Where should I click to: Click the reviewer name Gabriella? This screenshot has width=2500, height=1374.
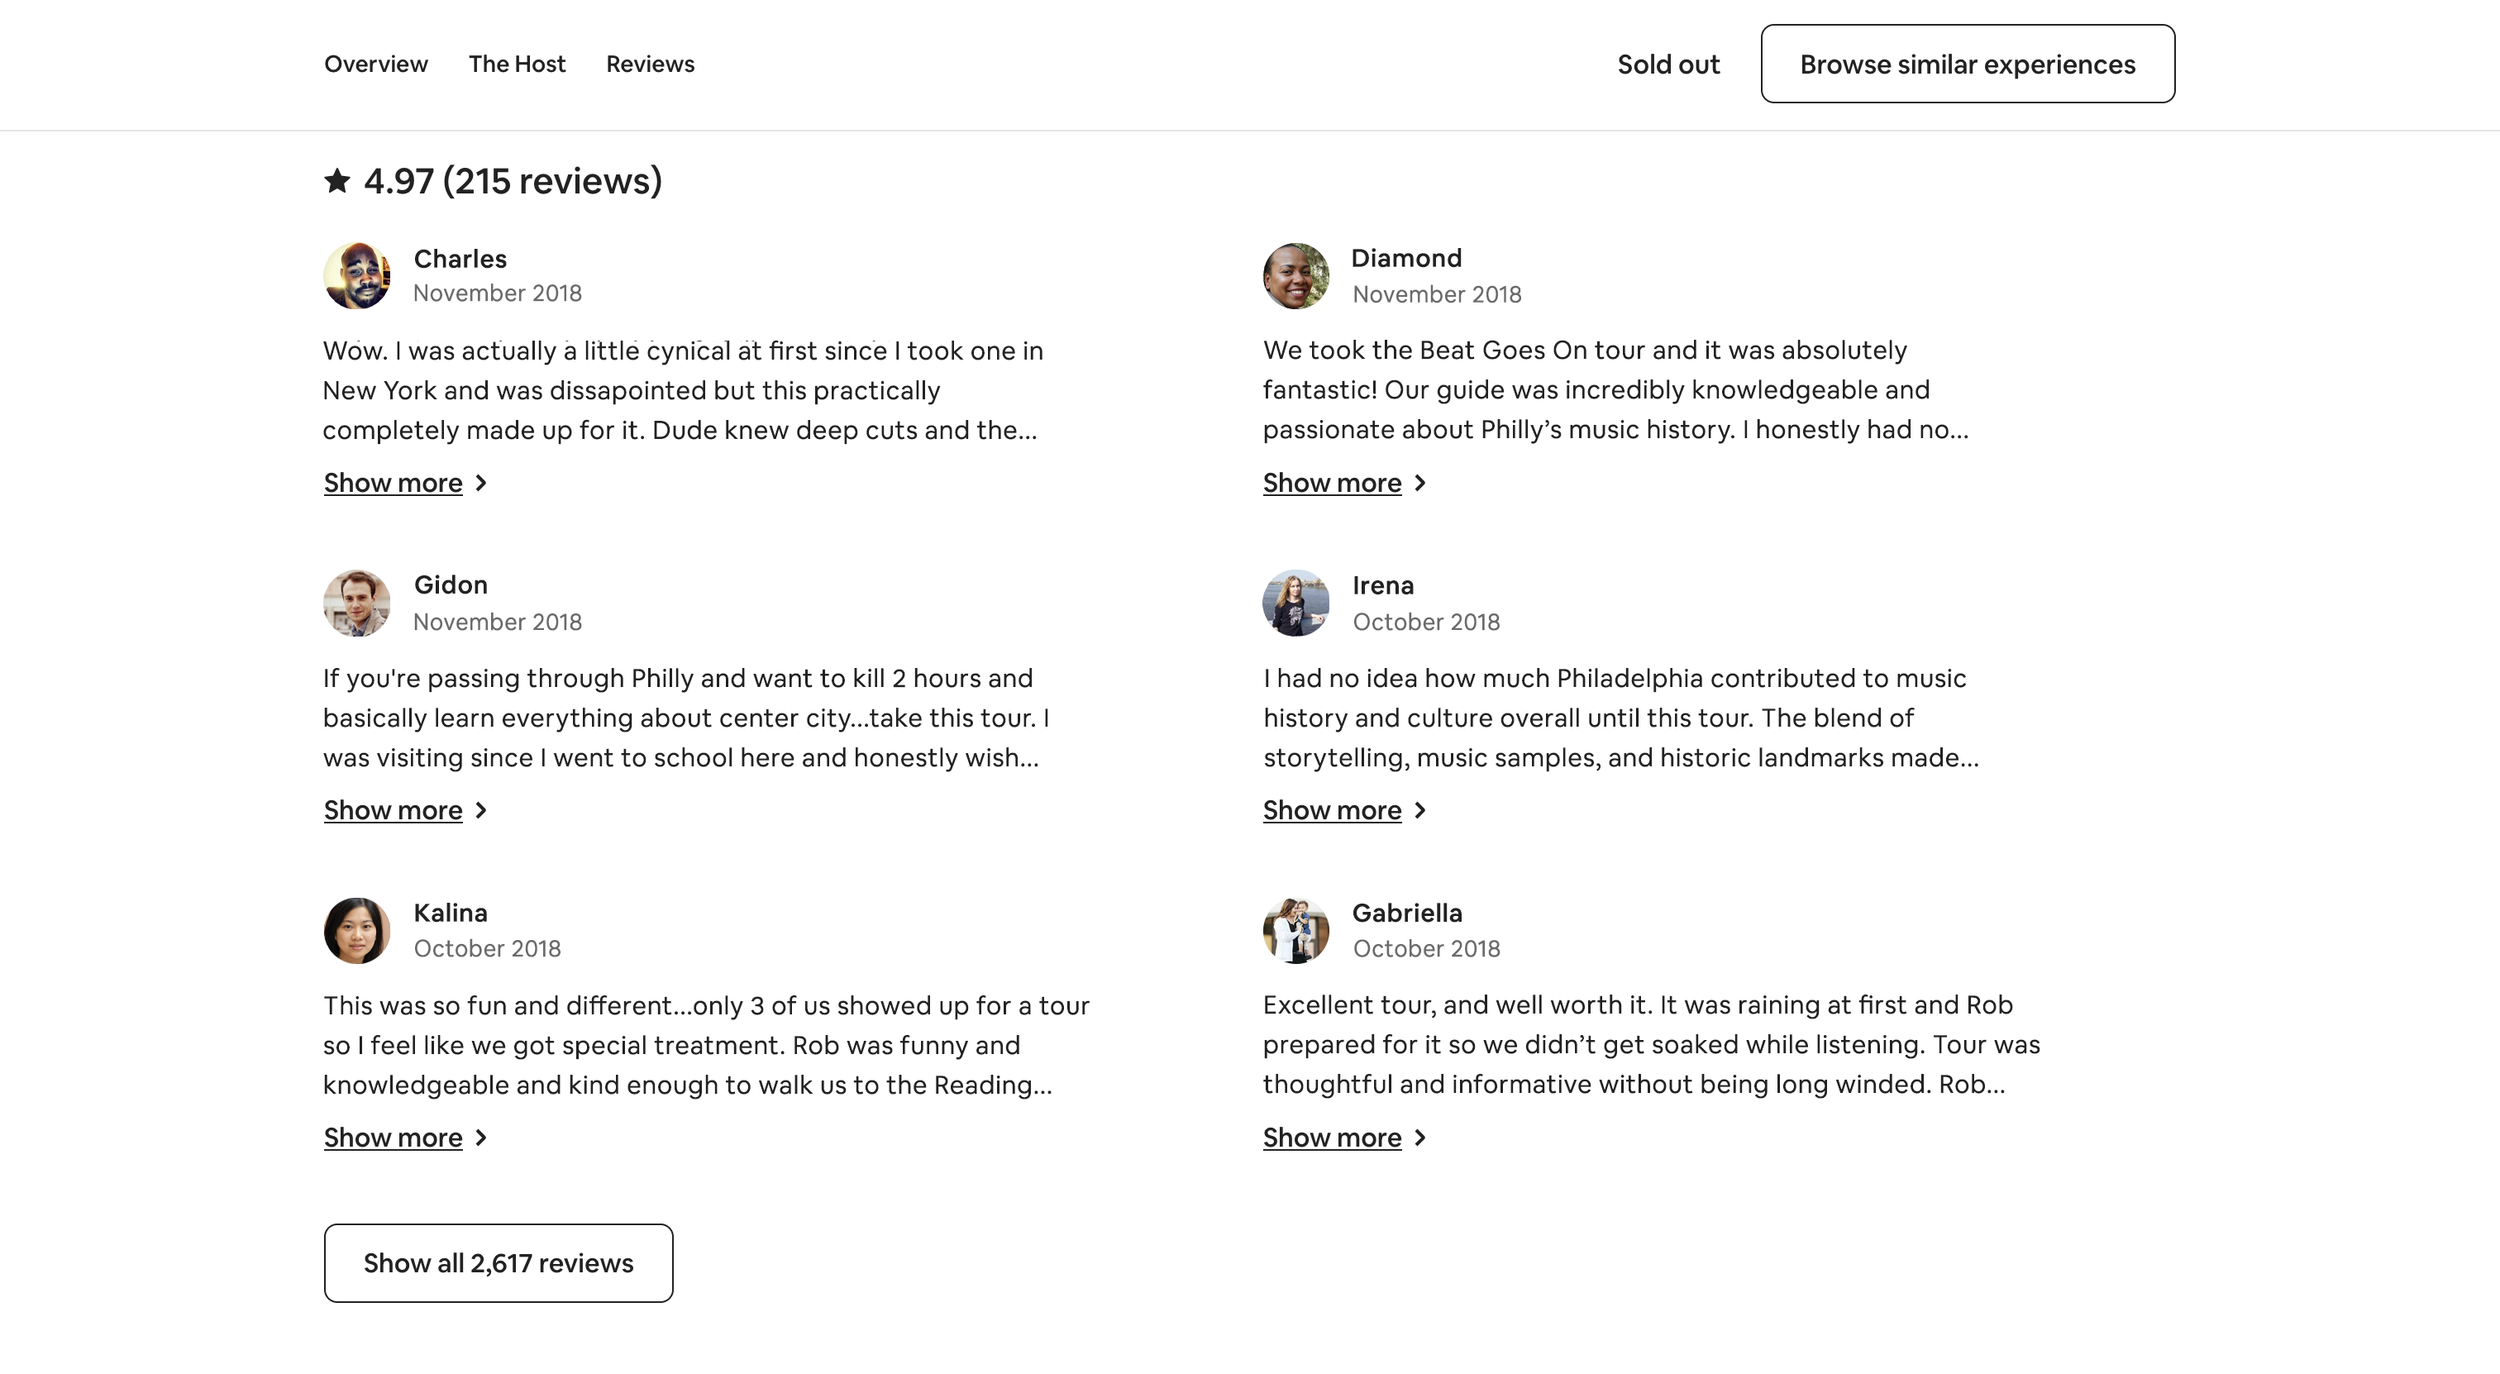tap(1407, 913)
